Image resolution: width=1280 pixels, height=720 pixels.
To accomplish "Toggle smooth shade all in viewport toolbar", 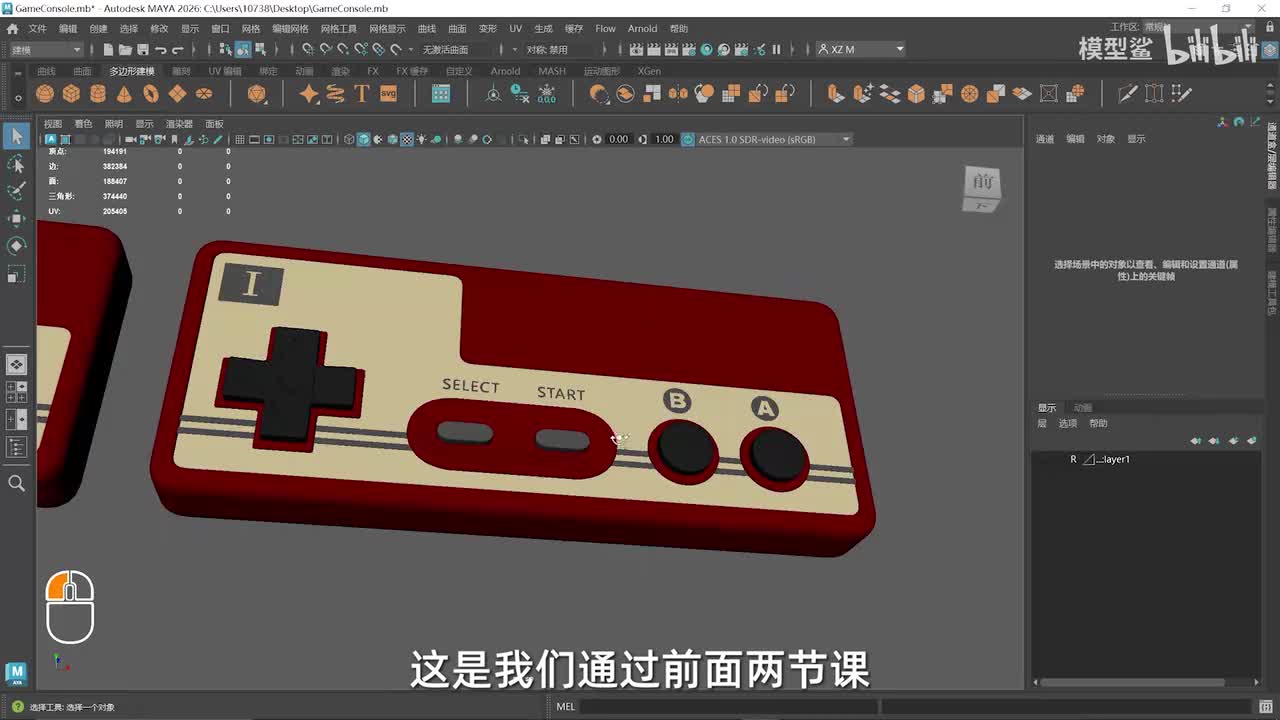I will pos(363,139).
